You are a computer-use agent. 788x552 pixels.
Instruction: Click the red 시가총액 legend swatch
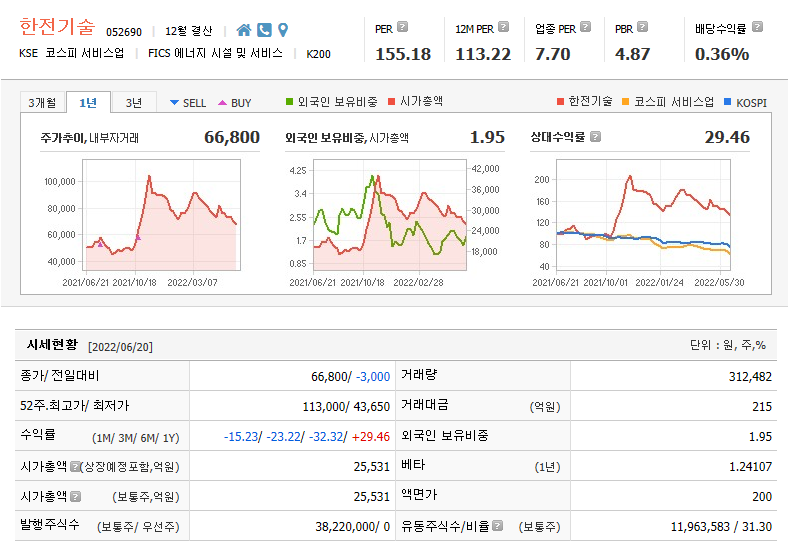[x=392, y=102]
